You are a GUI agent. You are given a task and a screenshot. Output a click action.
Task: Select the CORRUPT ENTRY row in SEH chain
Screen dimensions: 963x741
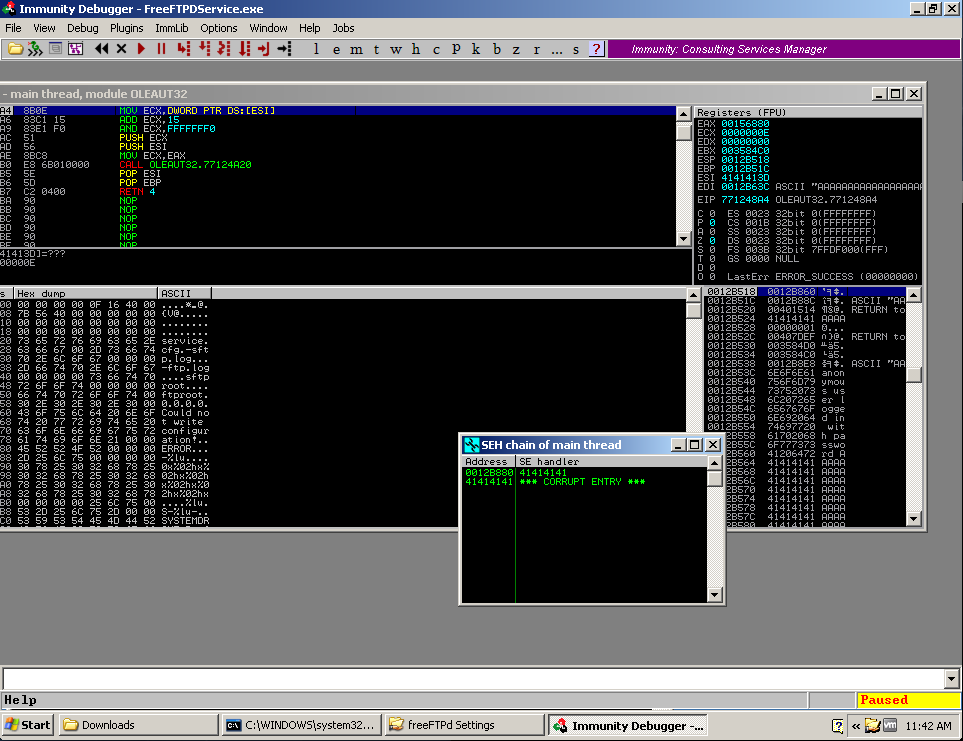[584, 482]
